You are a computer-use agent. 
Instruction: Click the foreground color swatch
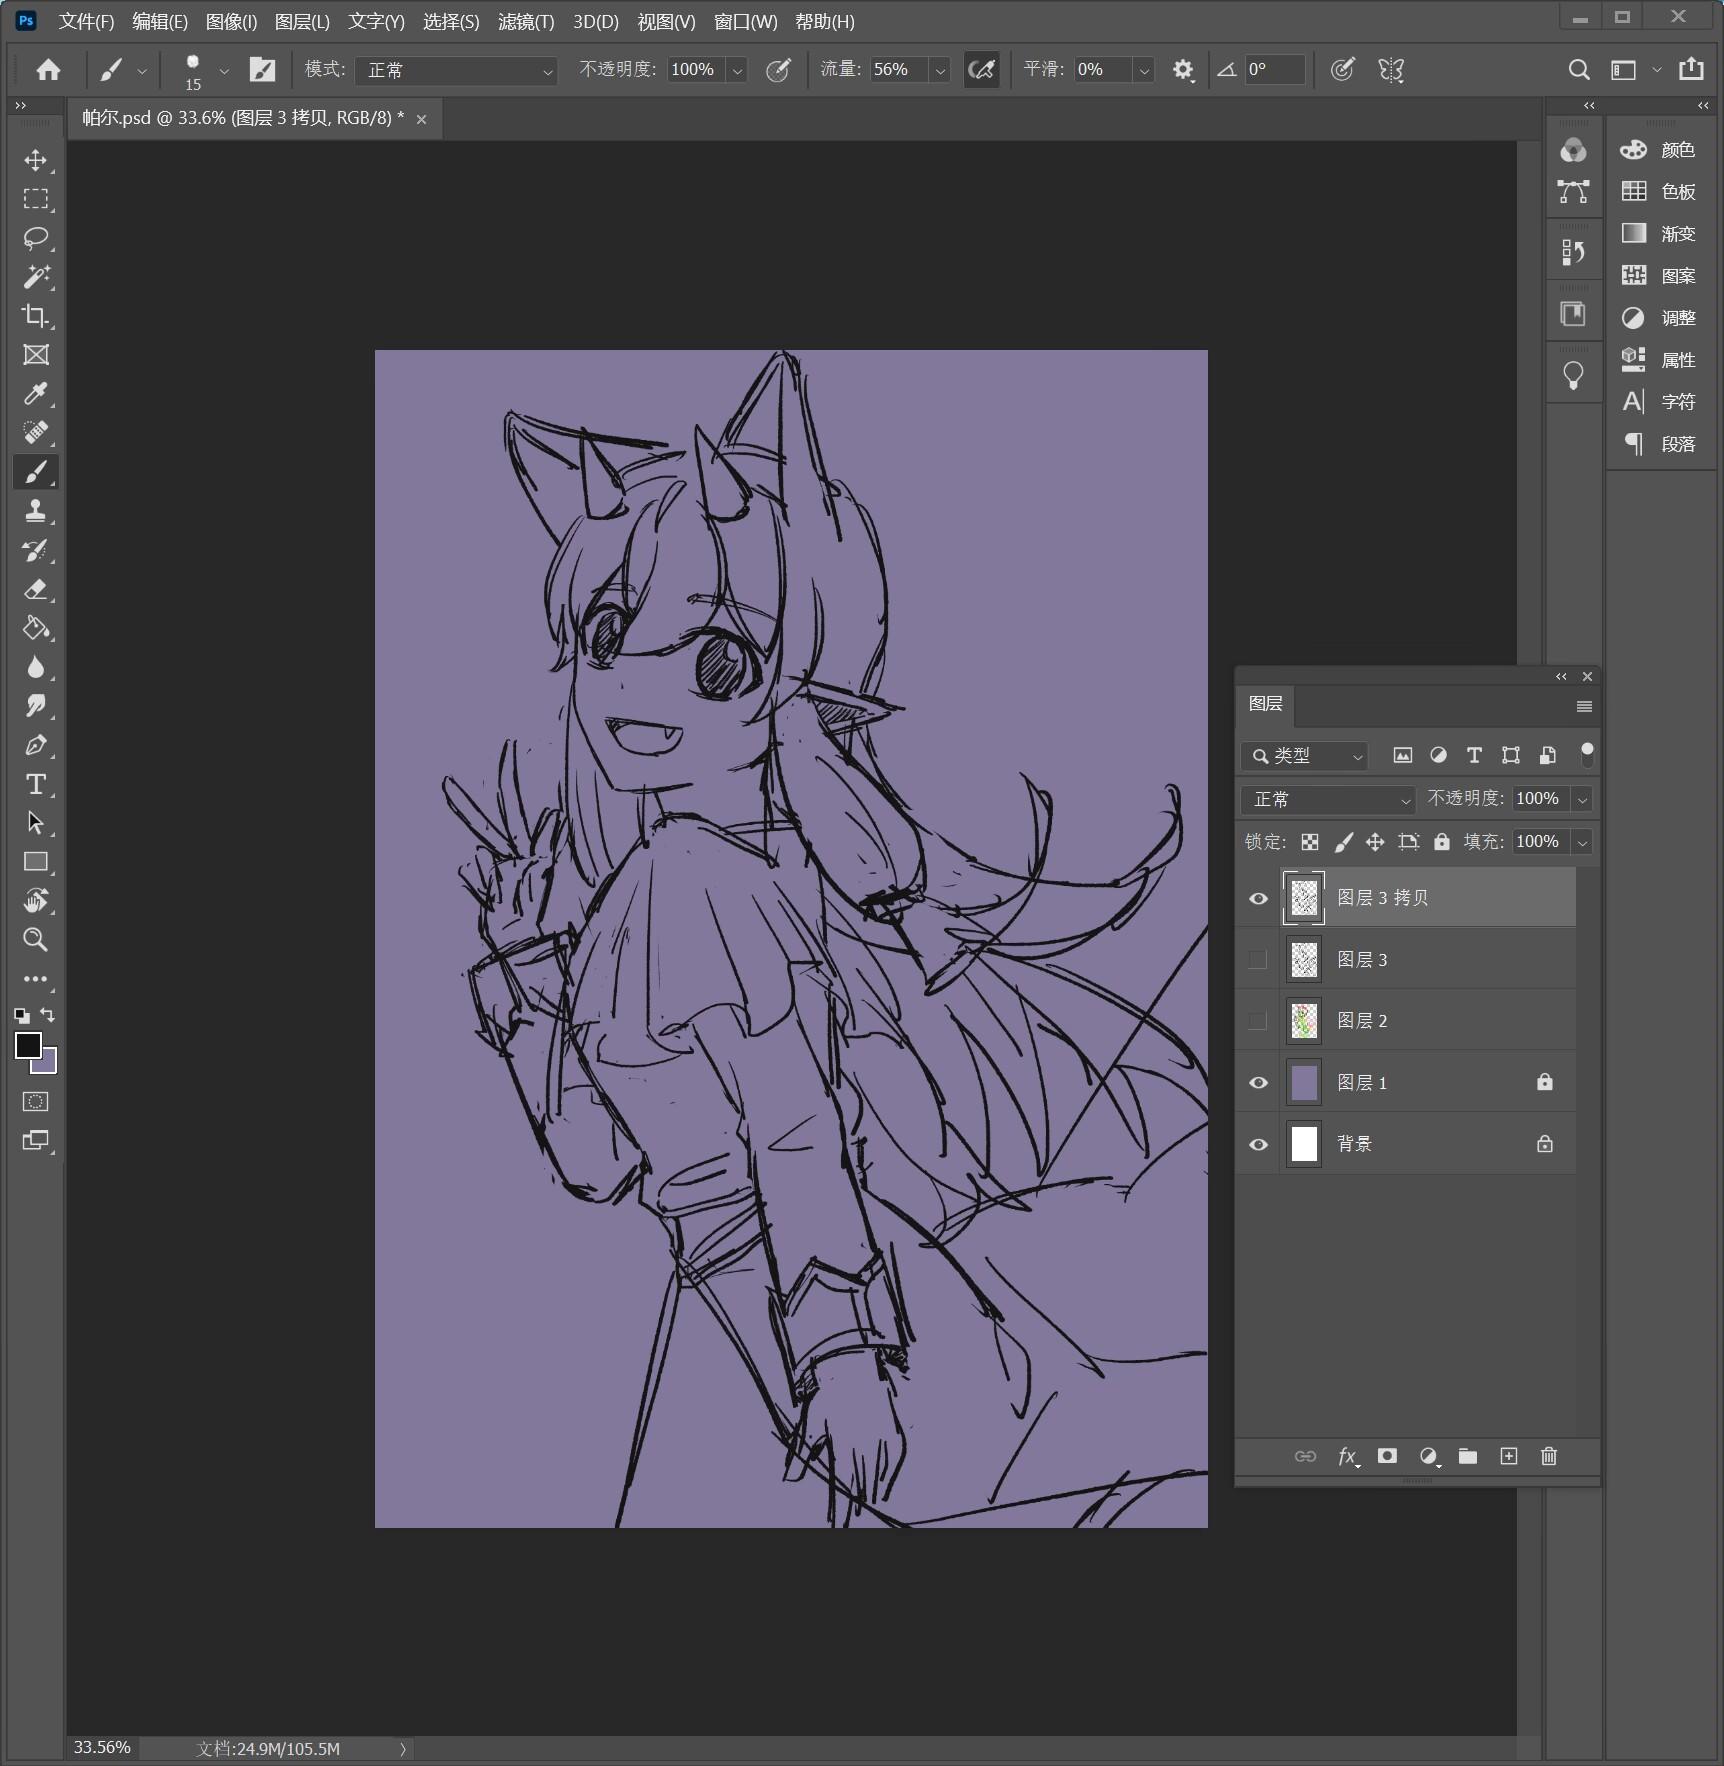click(27, 1045)
